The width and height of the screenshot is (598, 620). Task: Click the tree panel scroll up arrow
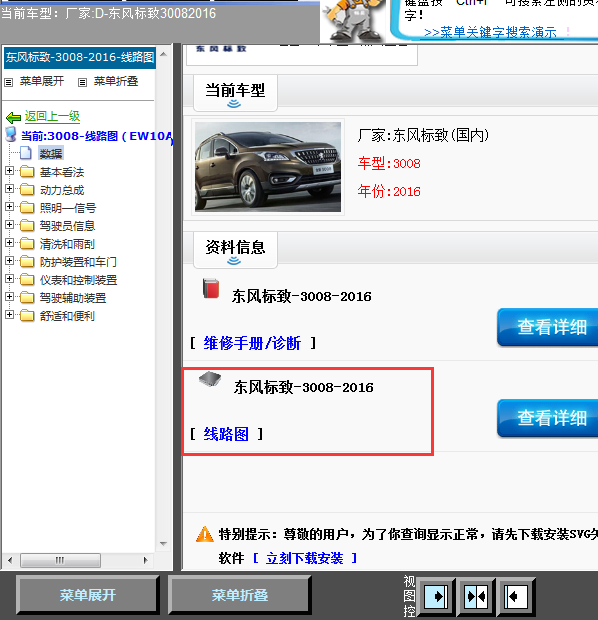163,54
